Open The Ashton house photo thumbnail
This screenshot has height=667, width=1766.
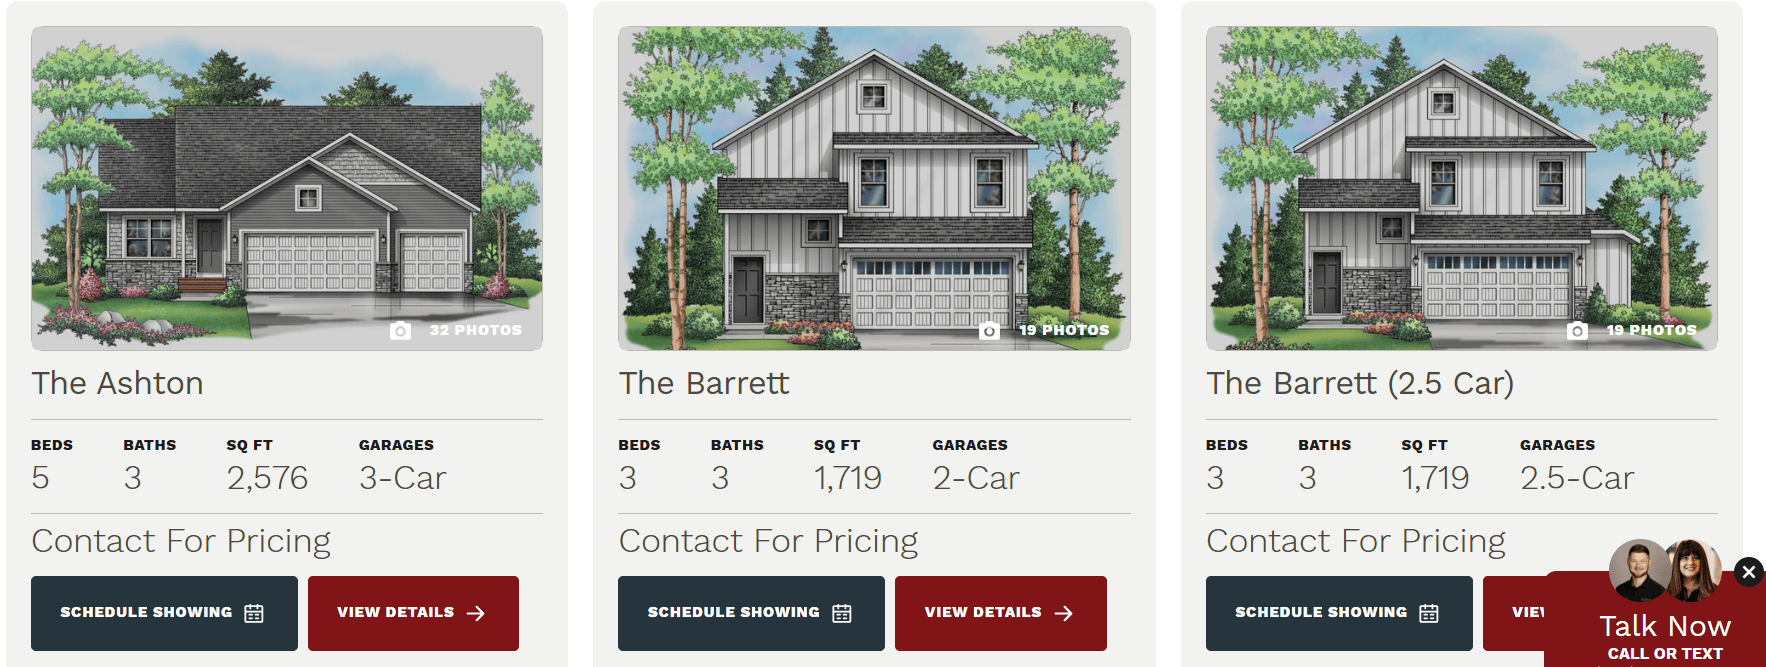click(287, 188)
